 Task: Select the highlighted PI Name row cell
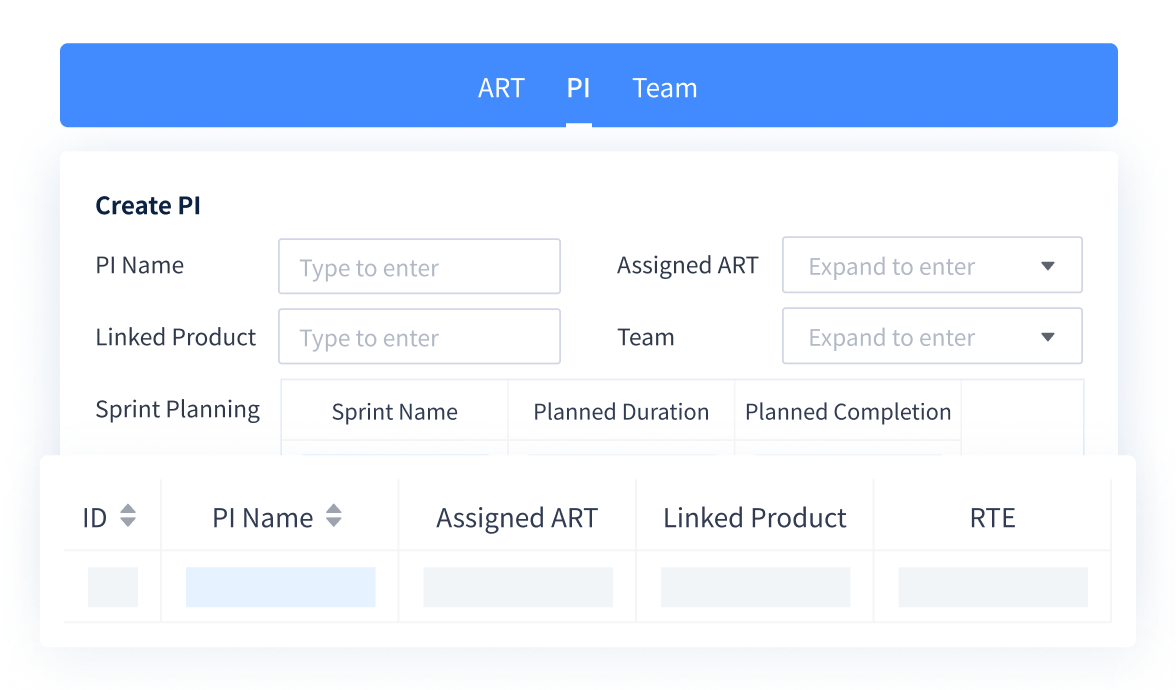pos(281,587)
